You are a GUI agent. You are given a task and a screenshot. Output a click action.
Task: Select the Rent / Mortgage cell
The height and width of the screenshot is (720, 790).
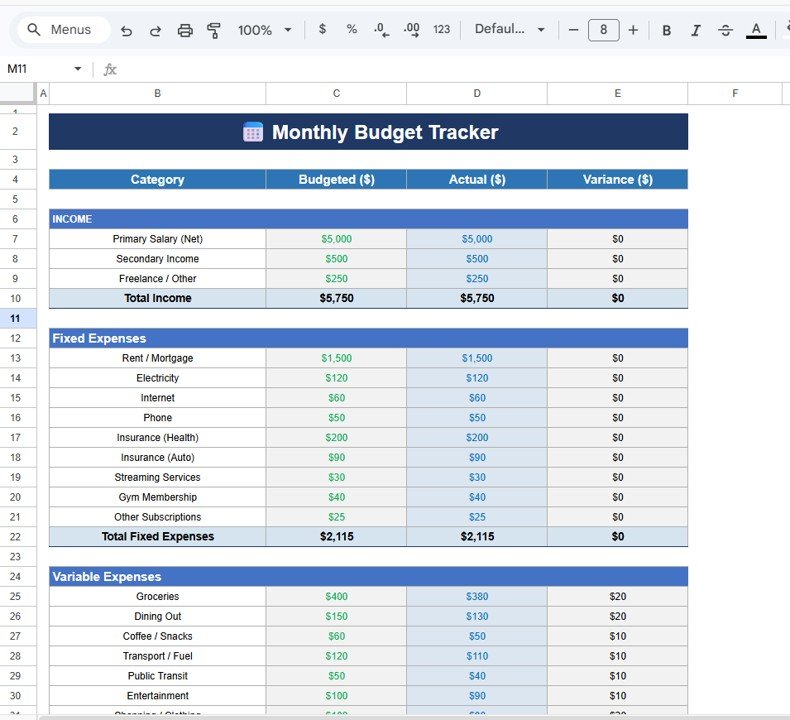[x=158, y=358]
